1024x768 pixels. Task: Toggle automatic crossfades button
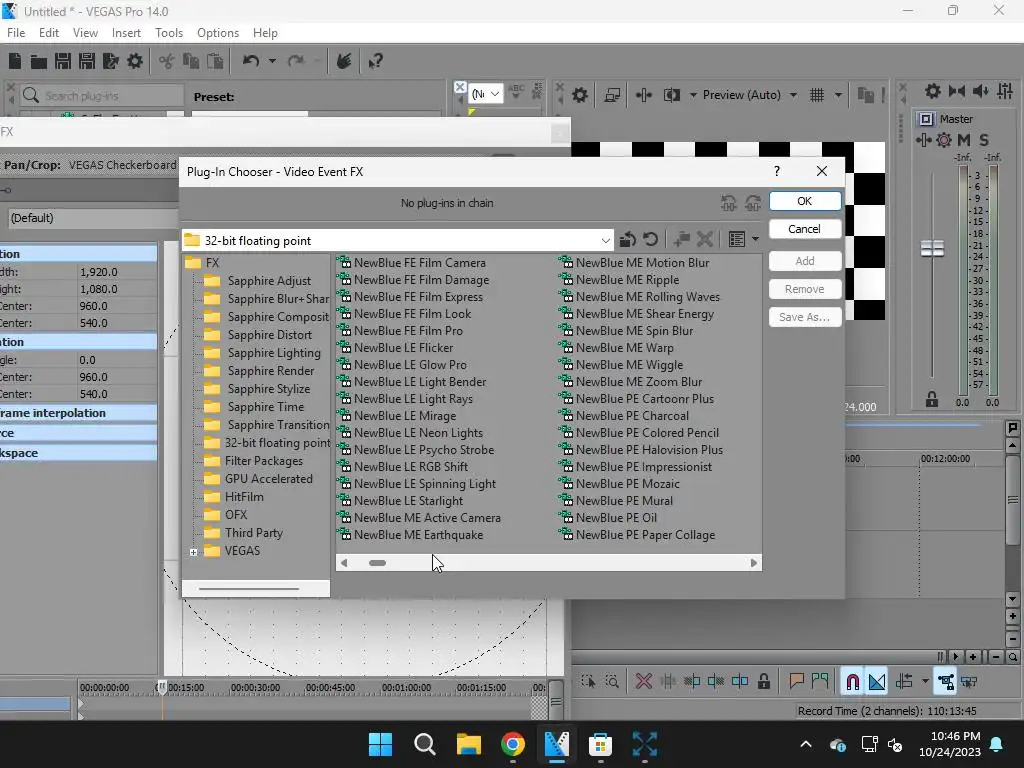(876, 682)
